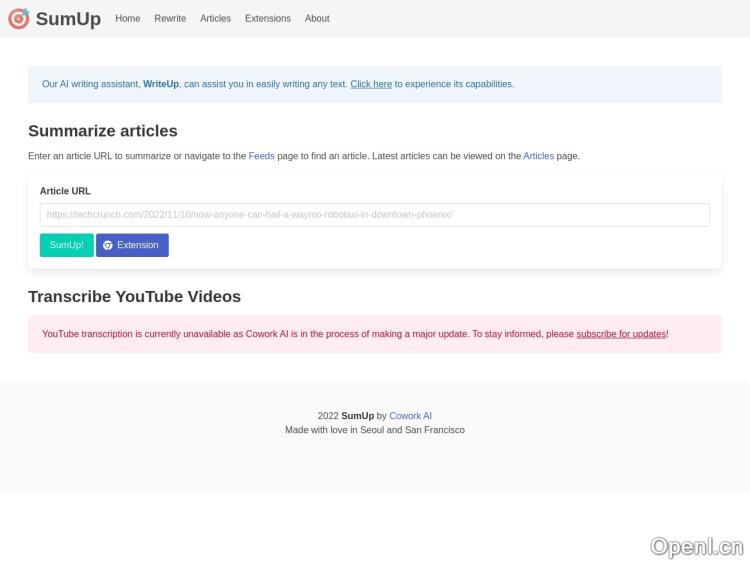Focus the Article URL input field
Image resolution: width=750 pixels, height=562 pixels.
(374, 215)
